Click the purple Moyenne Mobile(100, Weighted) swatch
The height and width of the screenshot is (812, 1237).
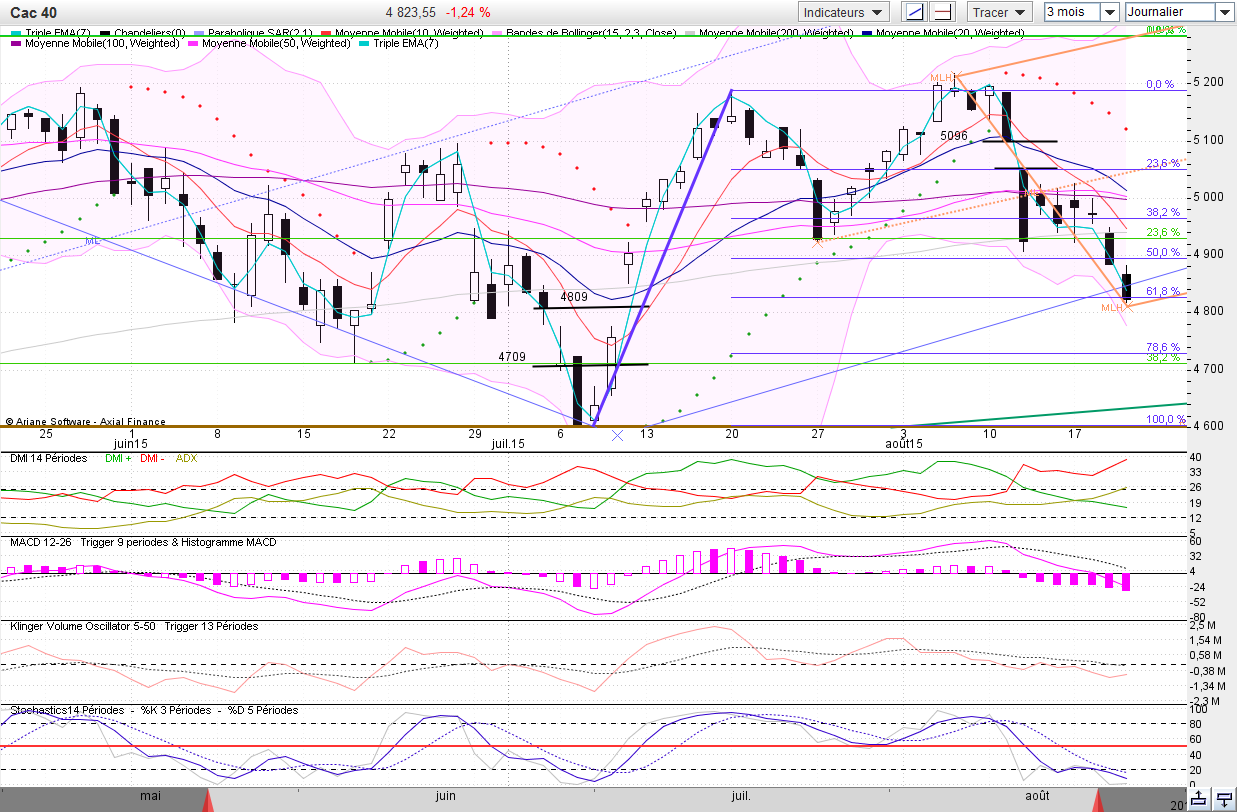coord(16,44)
